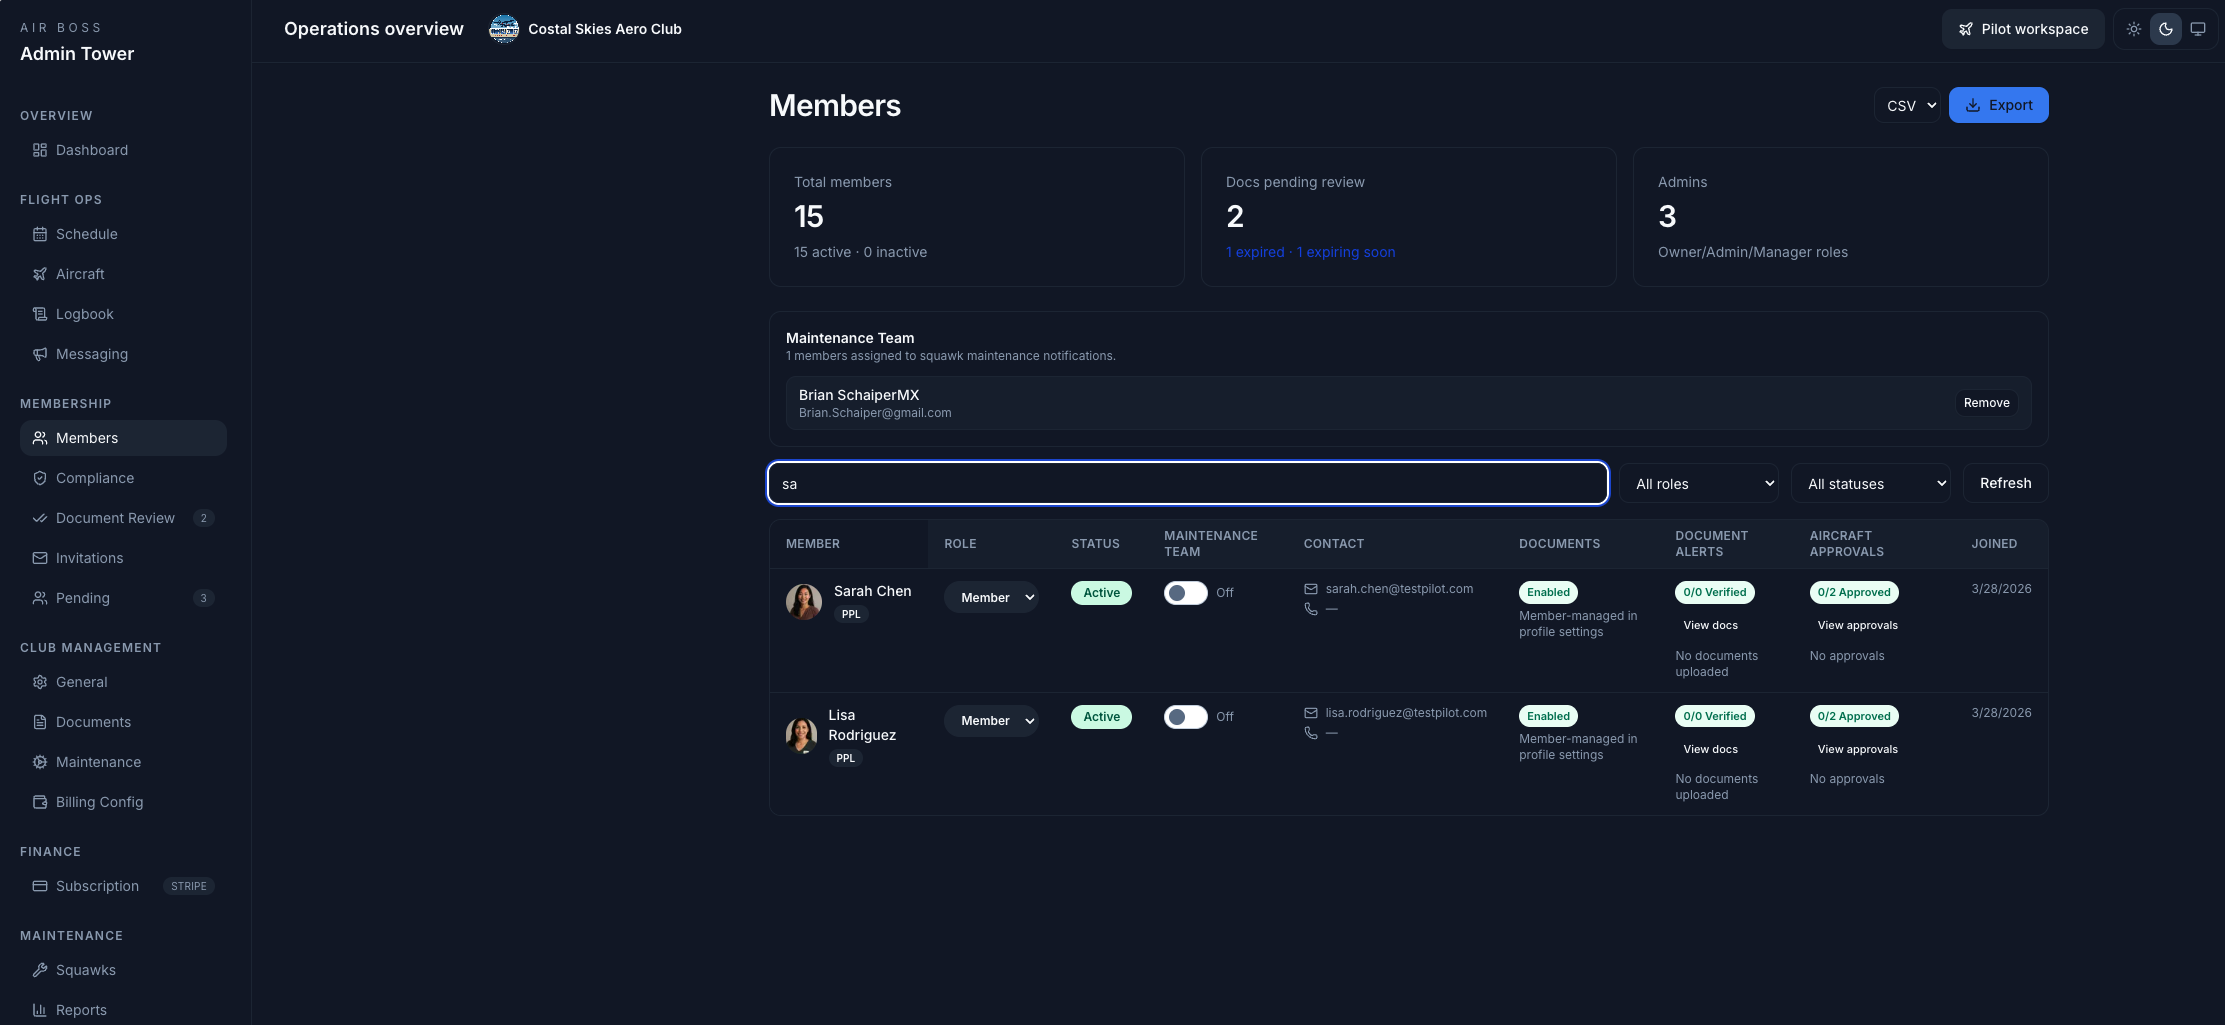This screenshot has height=1025, width=2225.
Task: Select Members in the sidebar
Action: tap(87, 438)
